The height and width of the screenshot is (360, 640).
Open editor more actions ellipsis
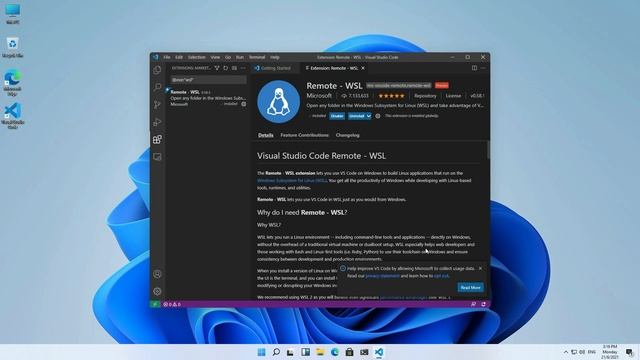tap(483, 68)
